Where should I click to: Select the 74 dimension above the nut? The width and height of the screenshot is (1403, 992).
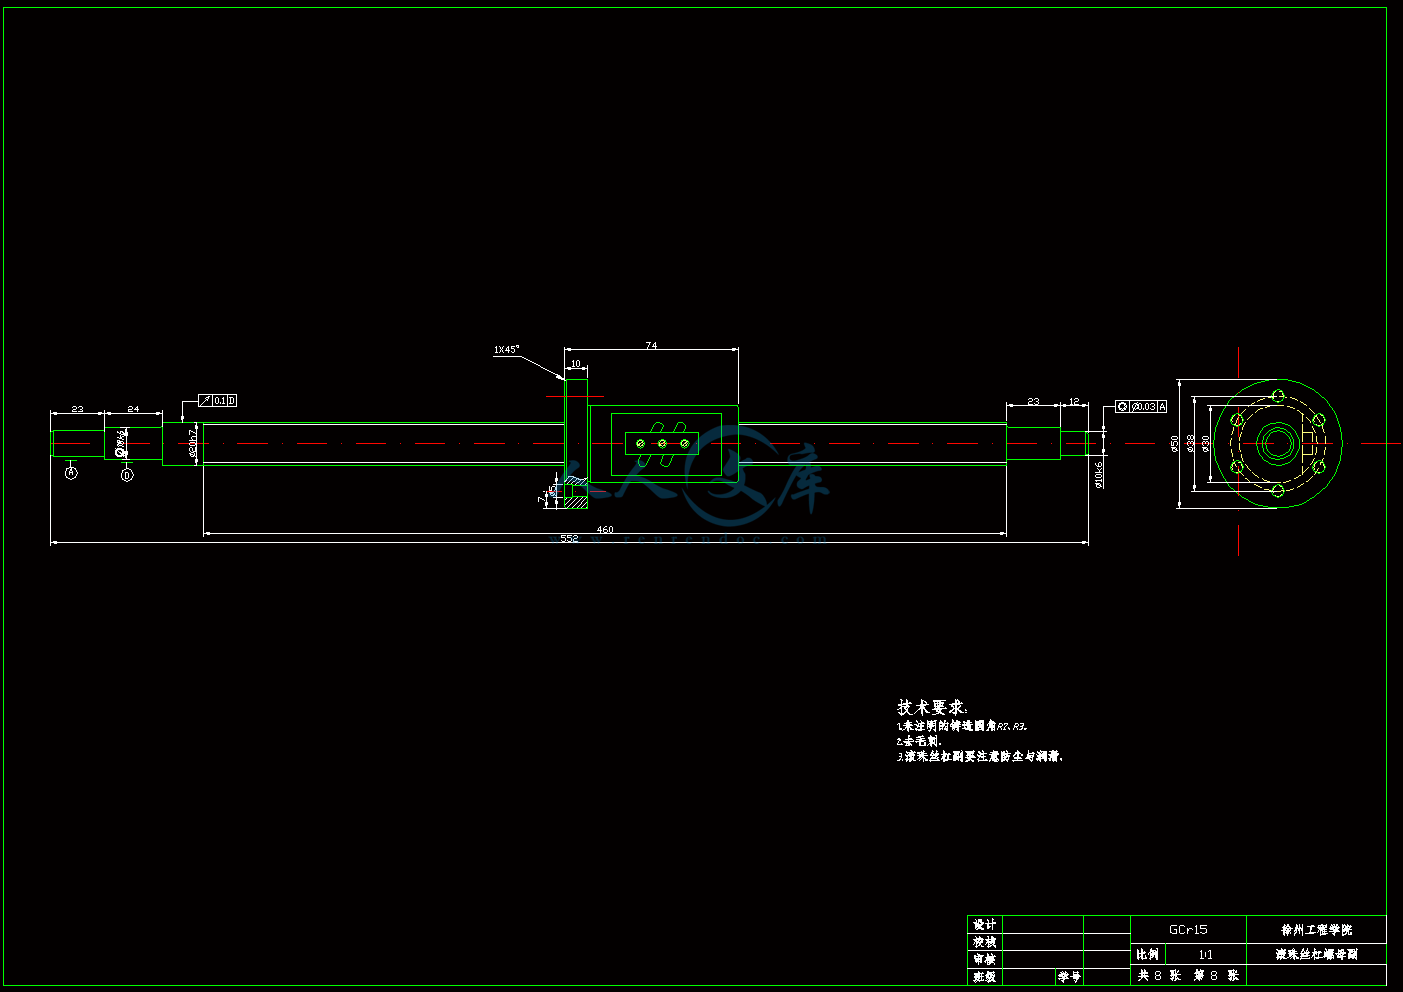click(x=651, y=345)
